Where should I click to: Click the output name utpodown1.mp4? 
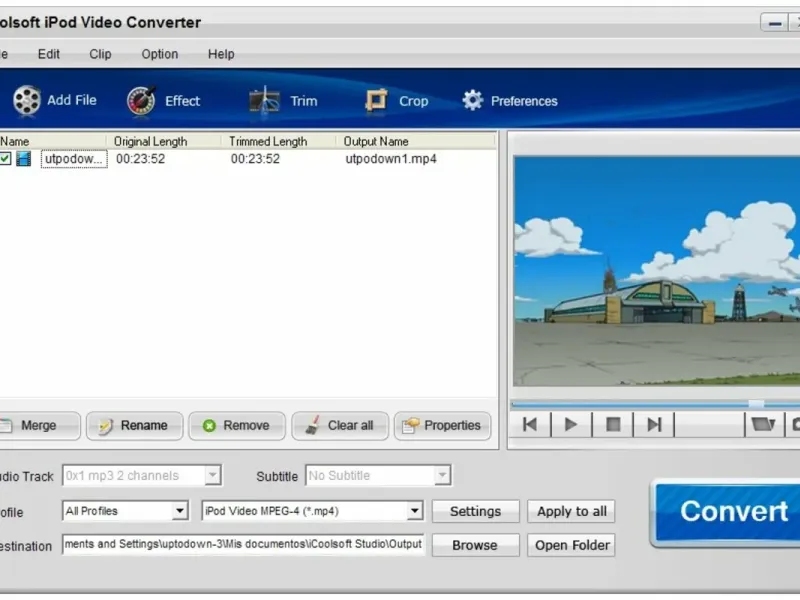coord(391,159)
